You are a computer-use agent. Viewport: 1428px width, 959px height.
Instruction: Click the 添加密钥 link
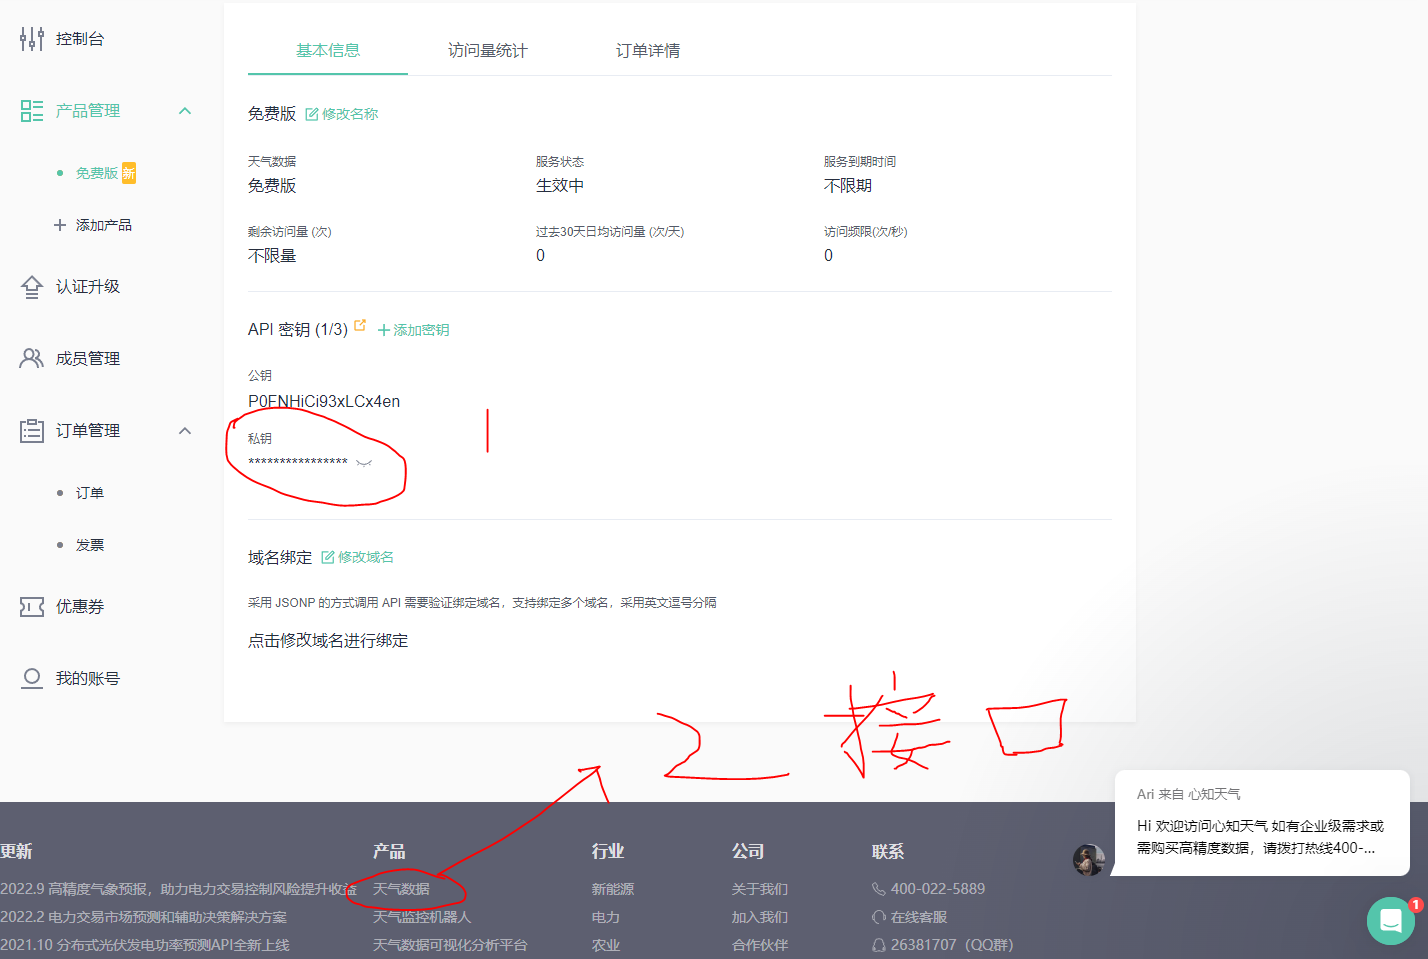[x=413, y=330]
